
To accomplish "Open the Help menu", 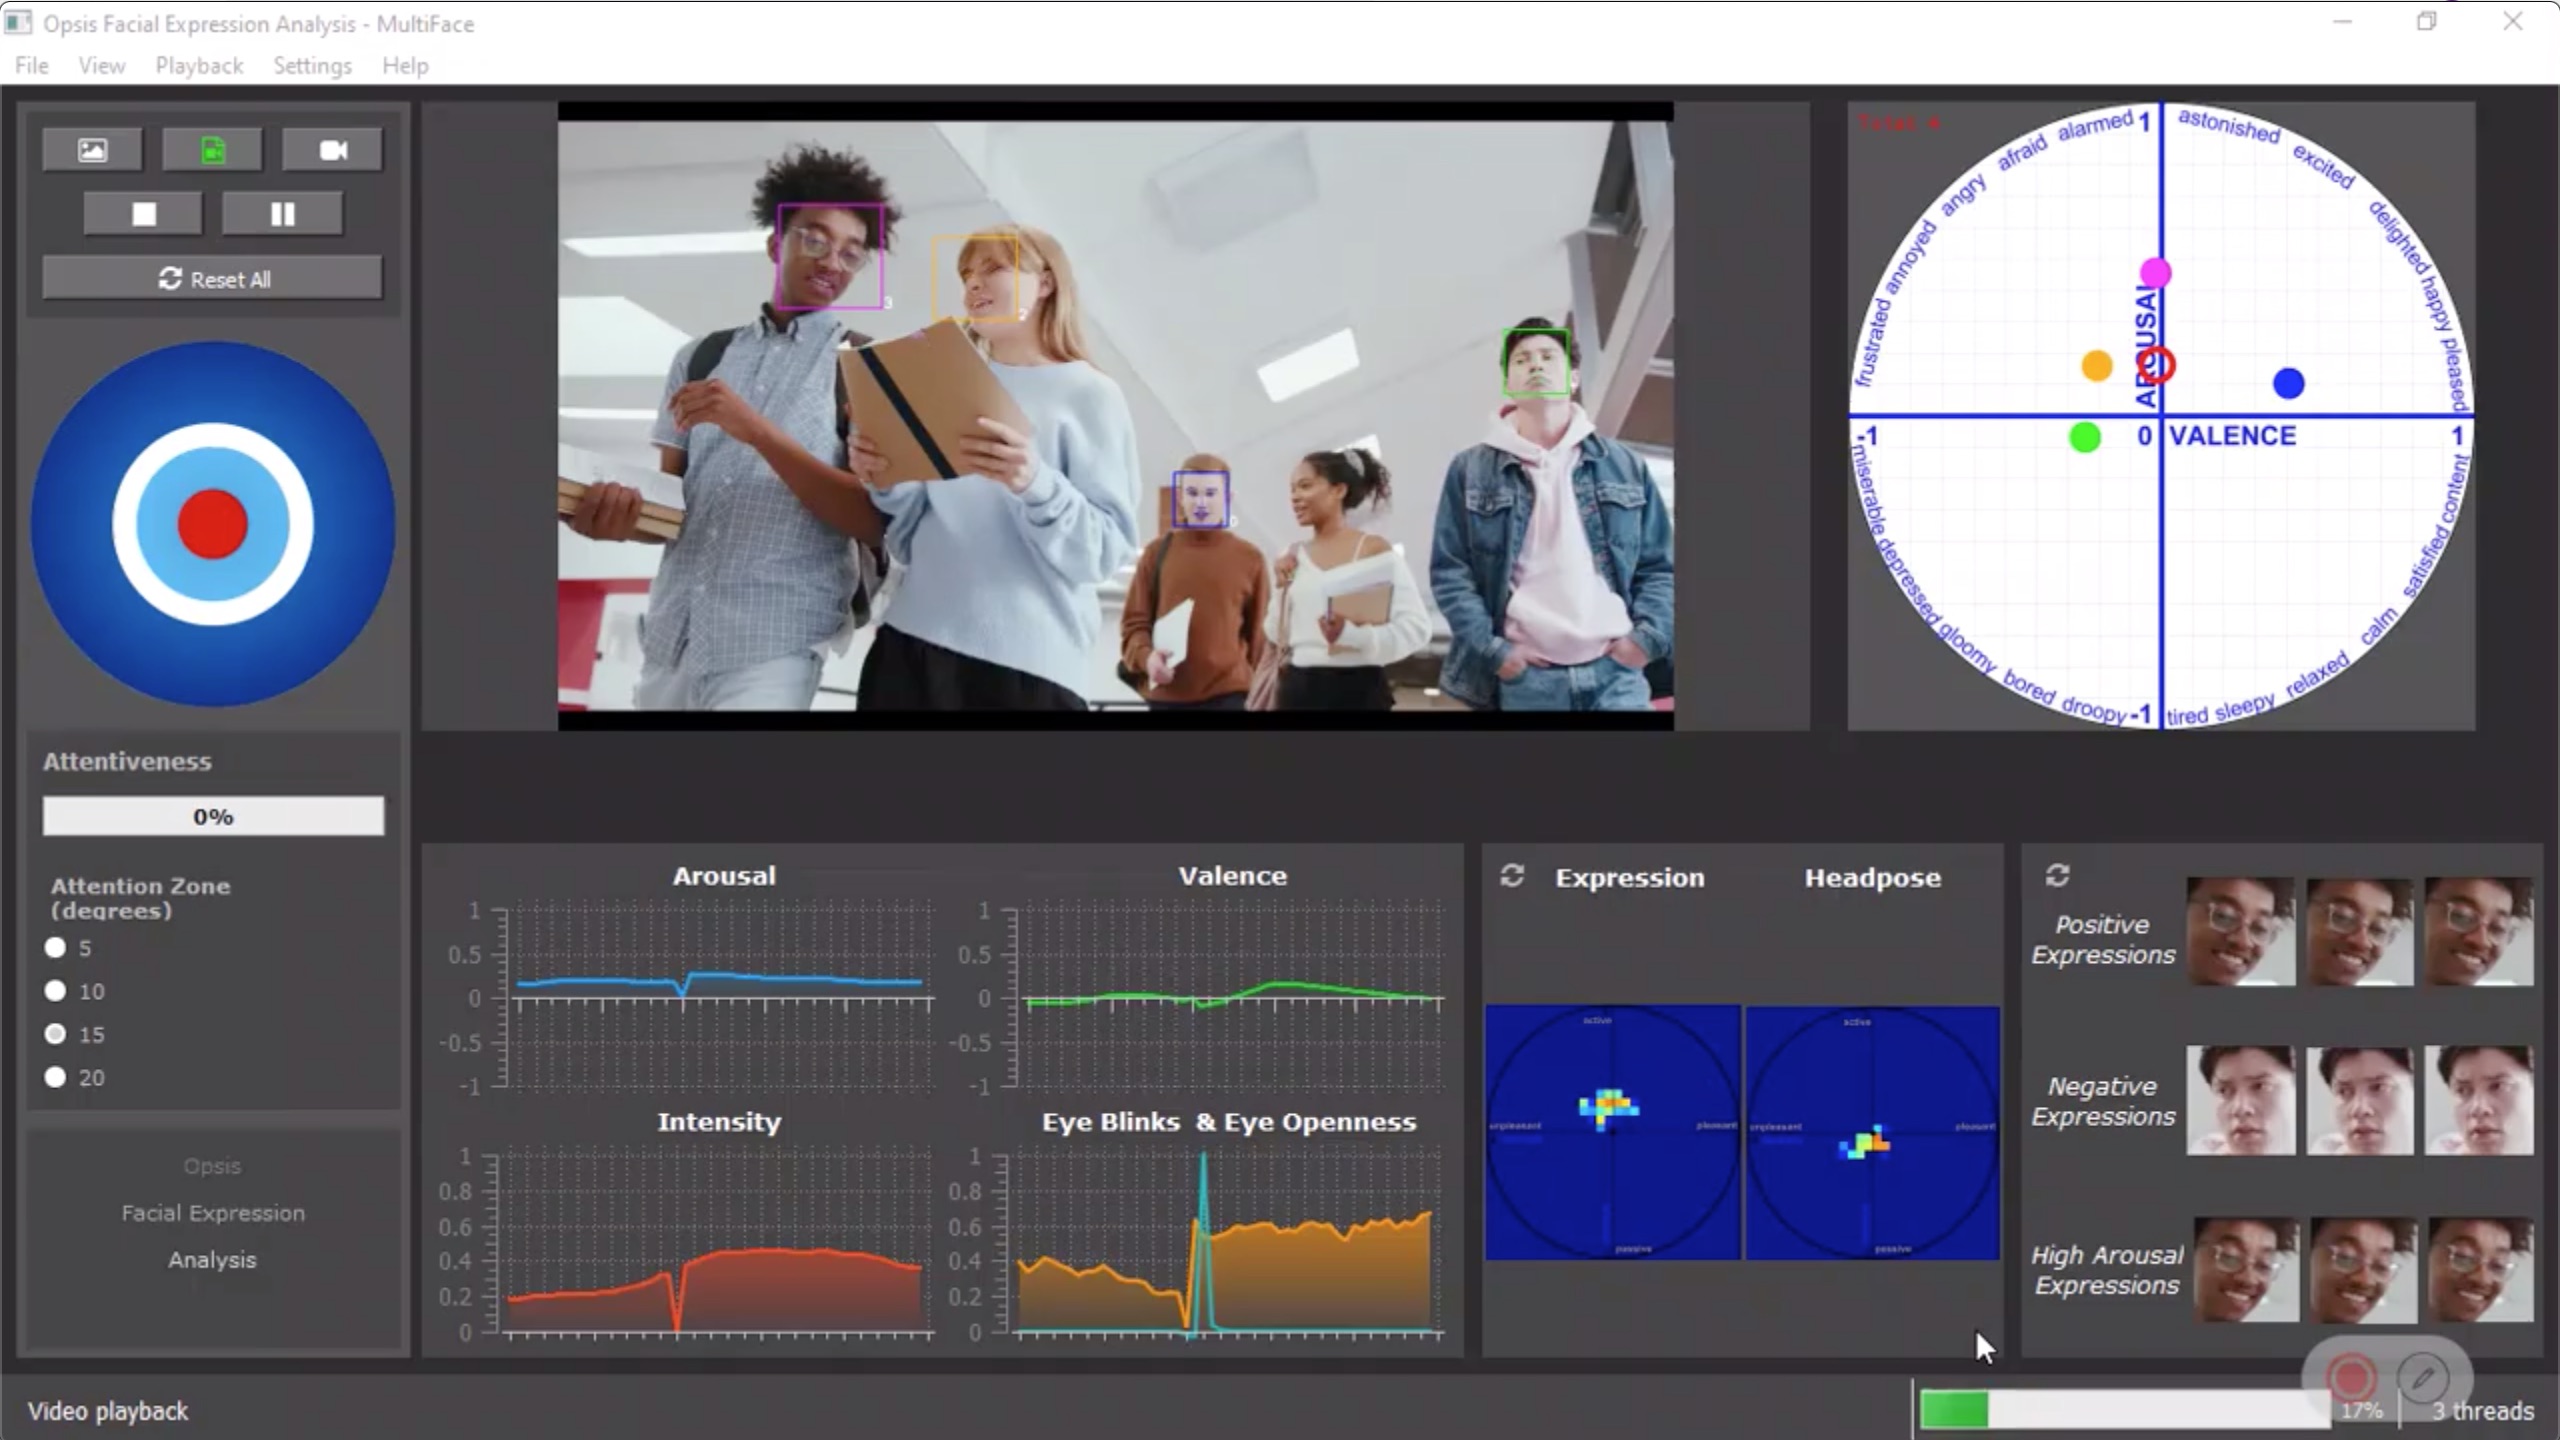I will (x=405, y=65).
